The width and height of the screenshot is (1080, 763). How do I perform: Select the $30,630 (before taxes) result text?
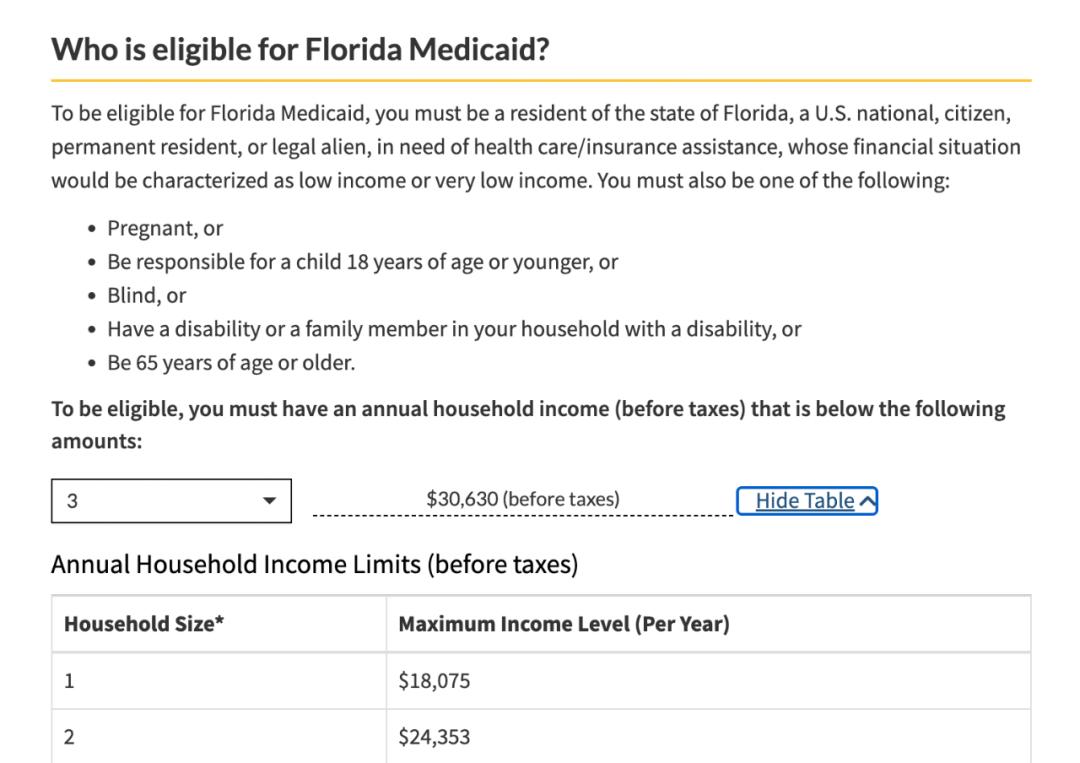click(x=522, y=498)
